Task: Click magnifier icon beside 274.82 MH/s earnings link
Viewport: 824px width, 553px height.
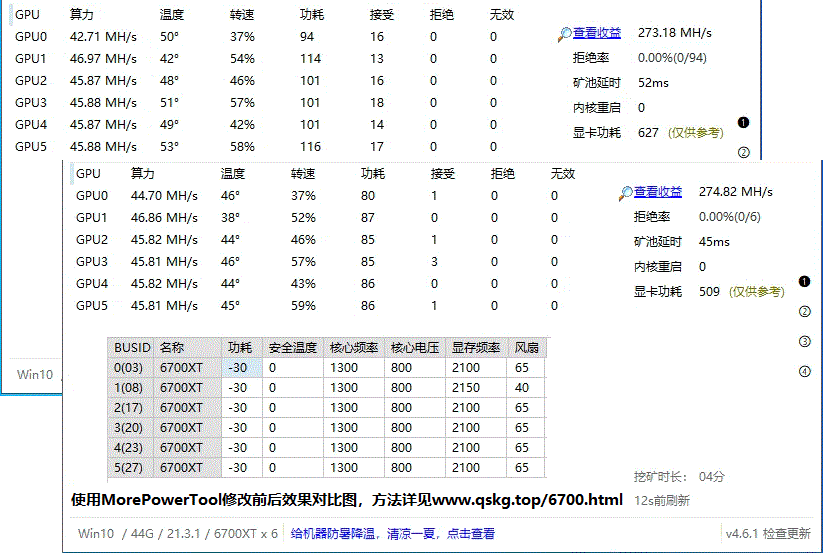Action: 625,192
